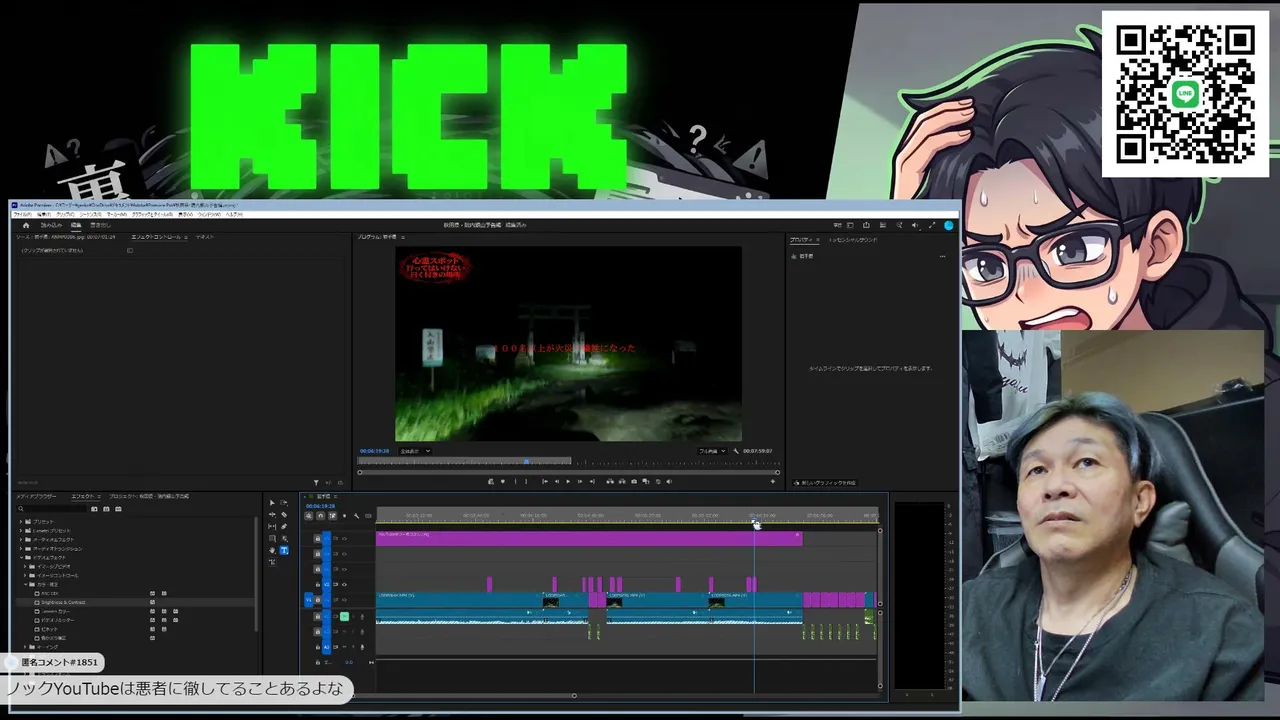Open the Edit menu
This screenshot has height=720, width=1280.
click(x=44, y=214)
